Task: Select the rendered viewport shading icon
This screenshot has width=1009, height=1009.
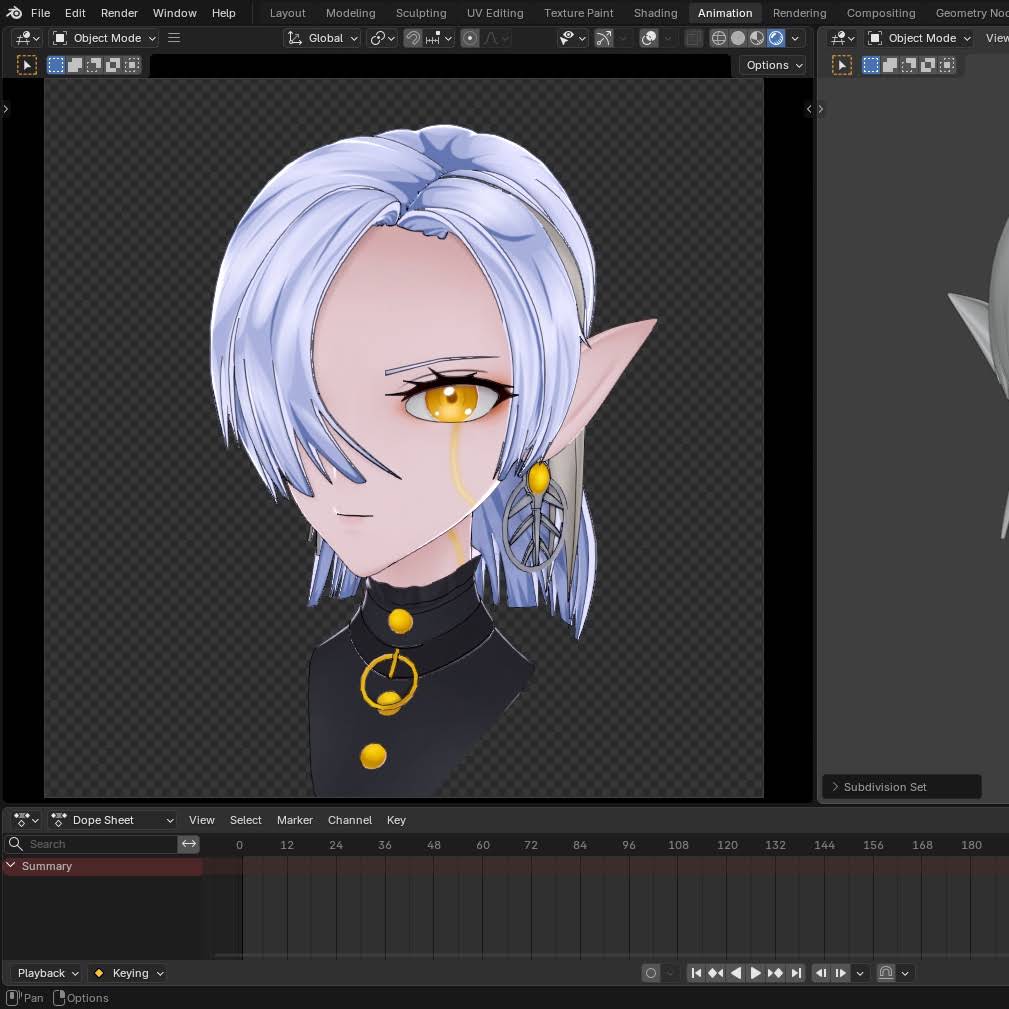Action: [776, 39]
